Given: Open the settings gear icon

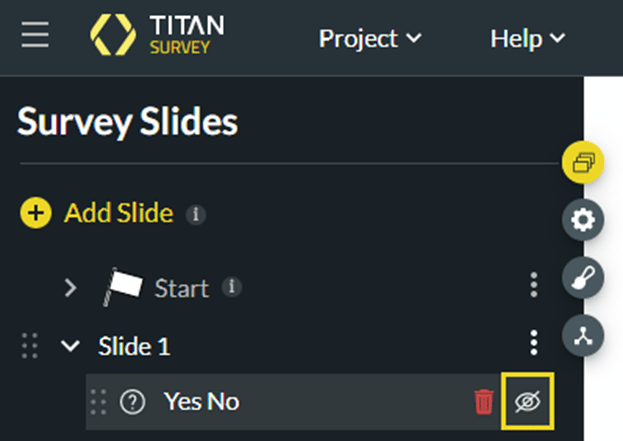Looking at the screenshot, I should pyautogui.click(x=583, y=221).
